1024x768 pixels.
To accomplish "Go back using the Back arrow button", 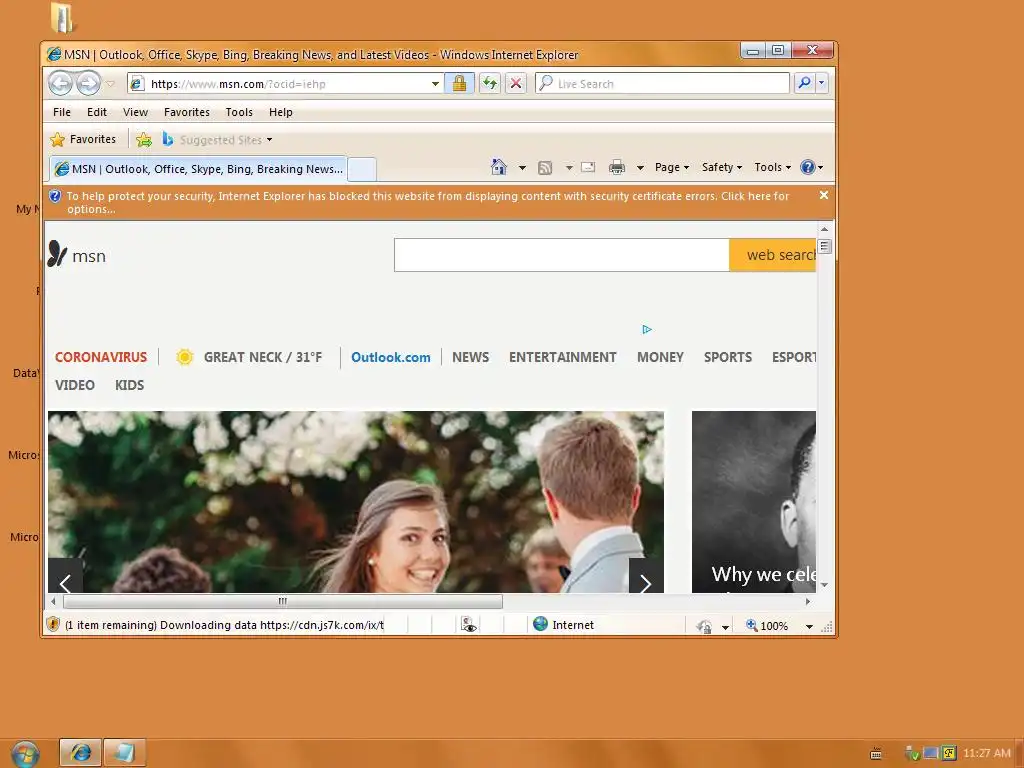I will tap(61, 84).
